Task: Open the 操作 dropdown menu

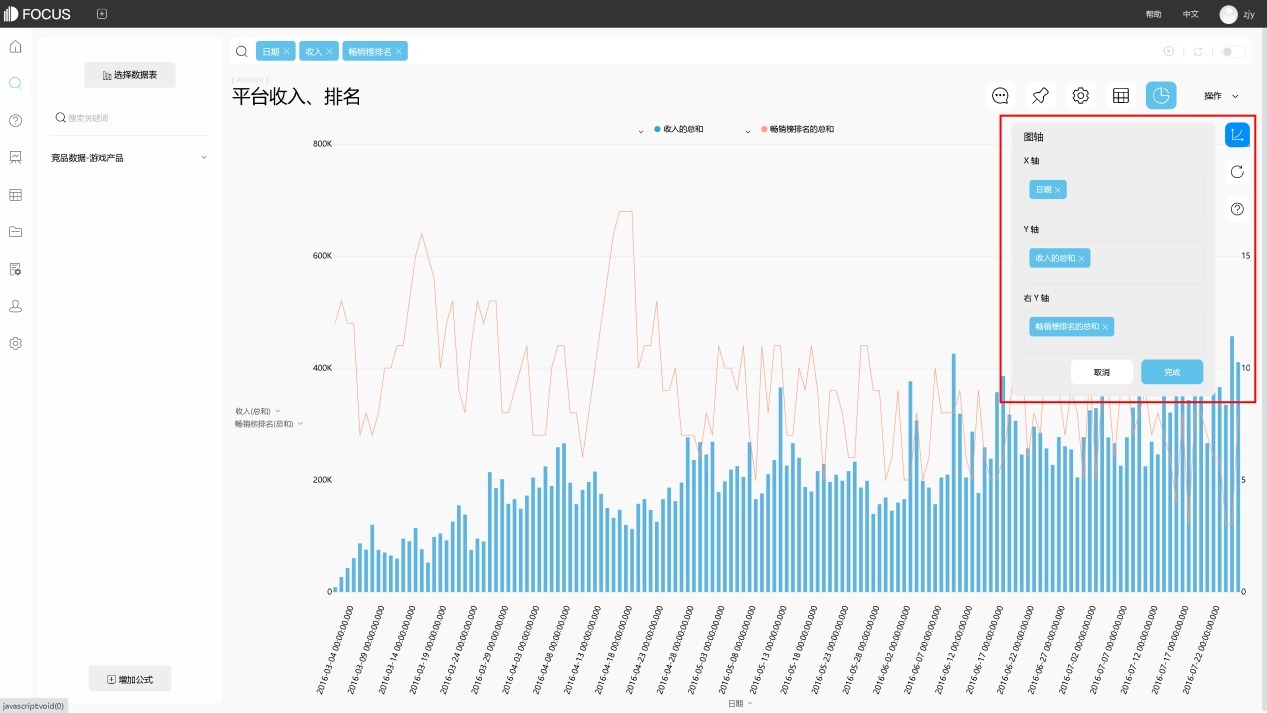Action: [x=1221, y=96]
